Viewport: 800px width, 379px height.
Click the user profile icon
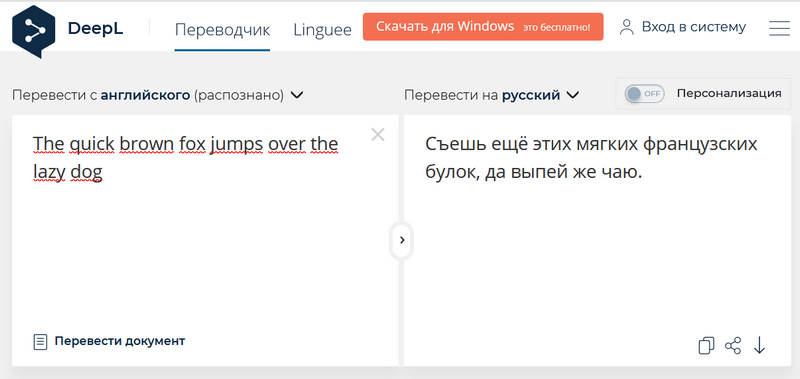point(626,27)
